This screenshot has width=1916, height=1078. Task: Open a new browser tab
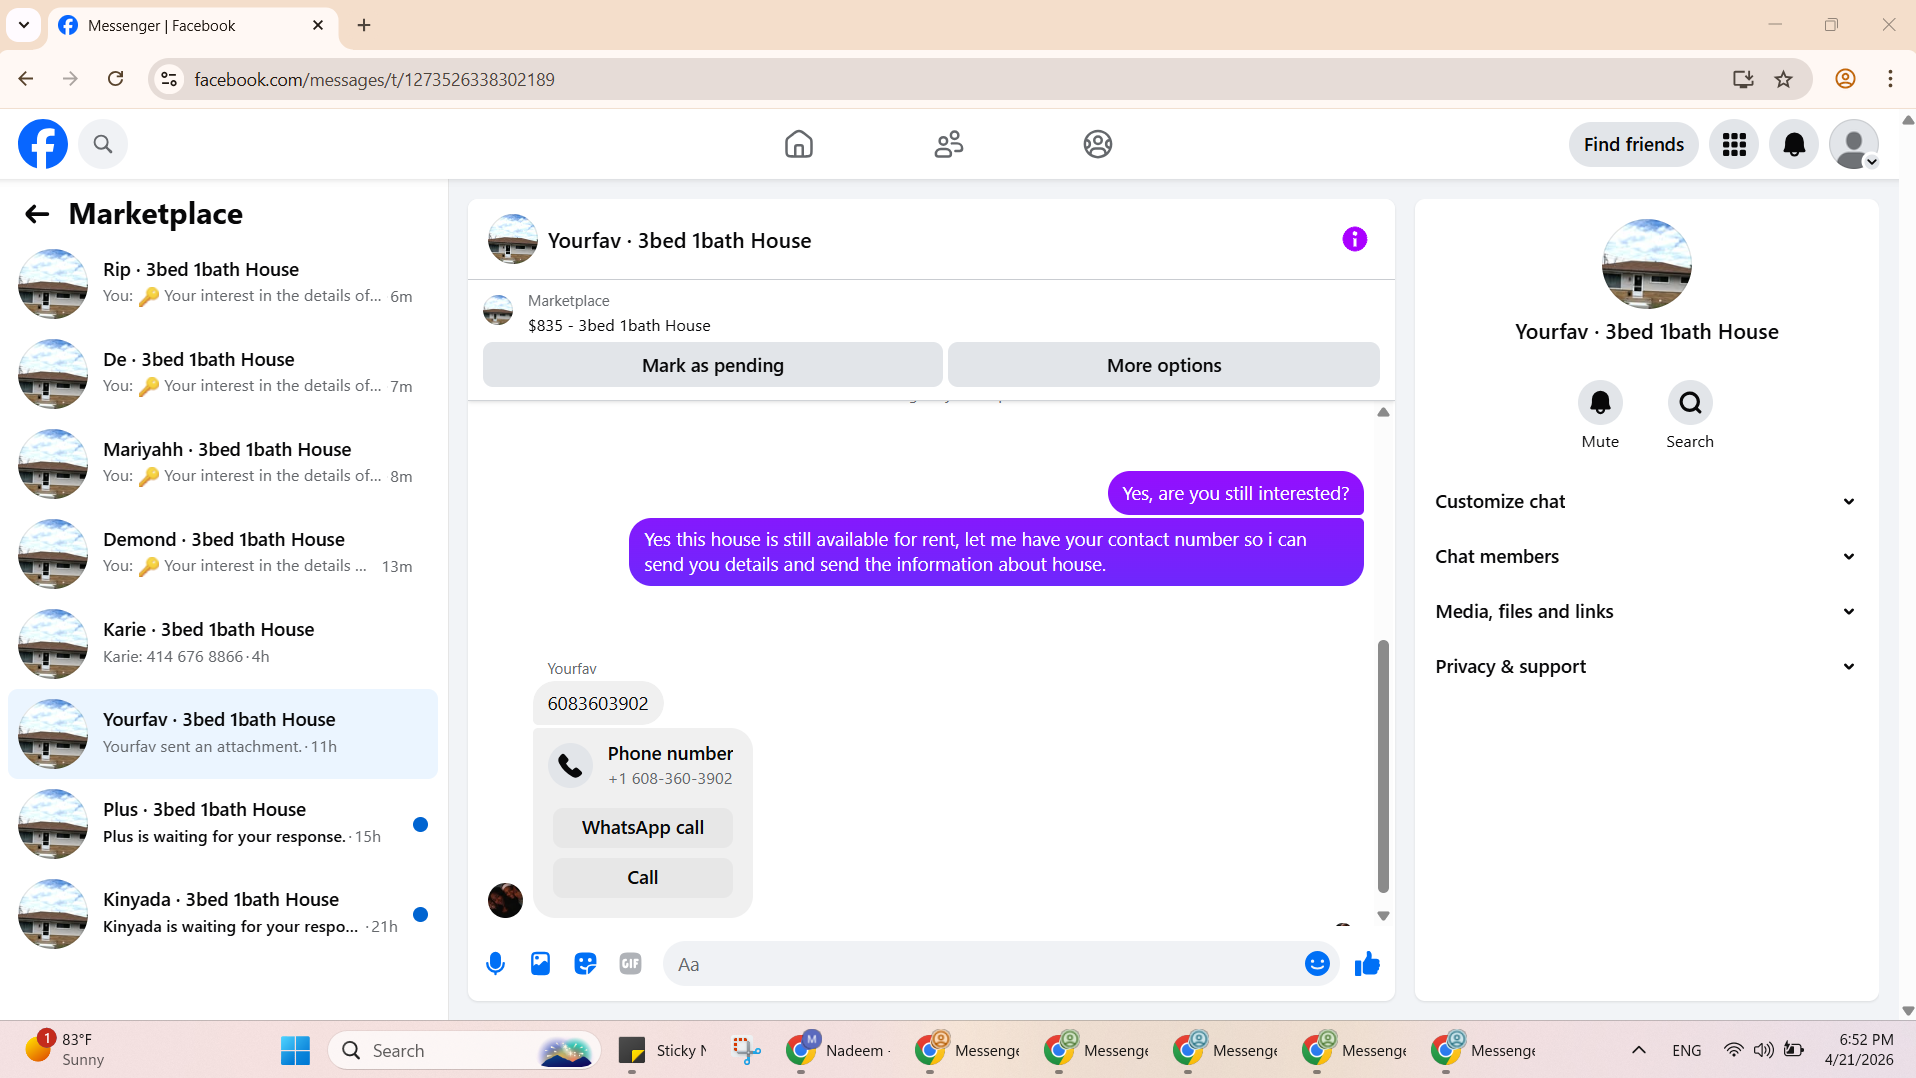[x=364, y=26]
